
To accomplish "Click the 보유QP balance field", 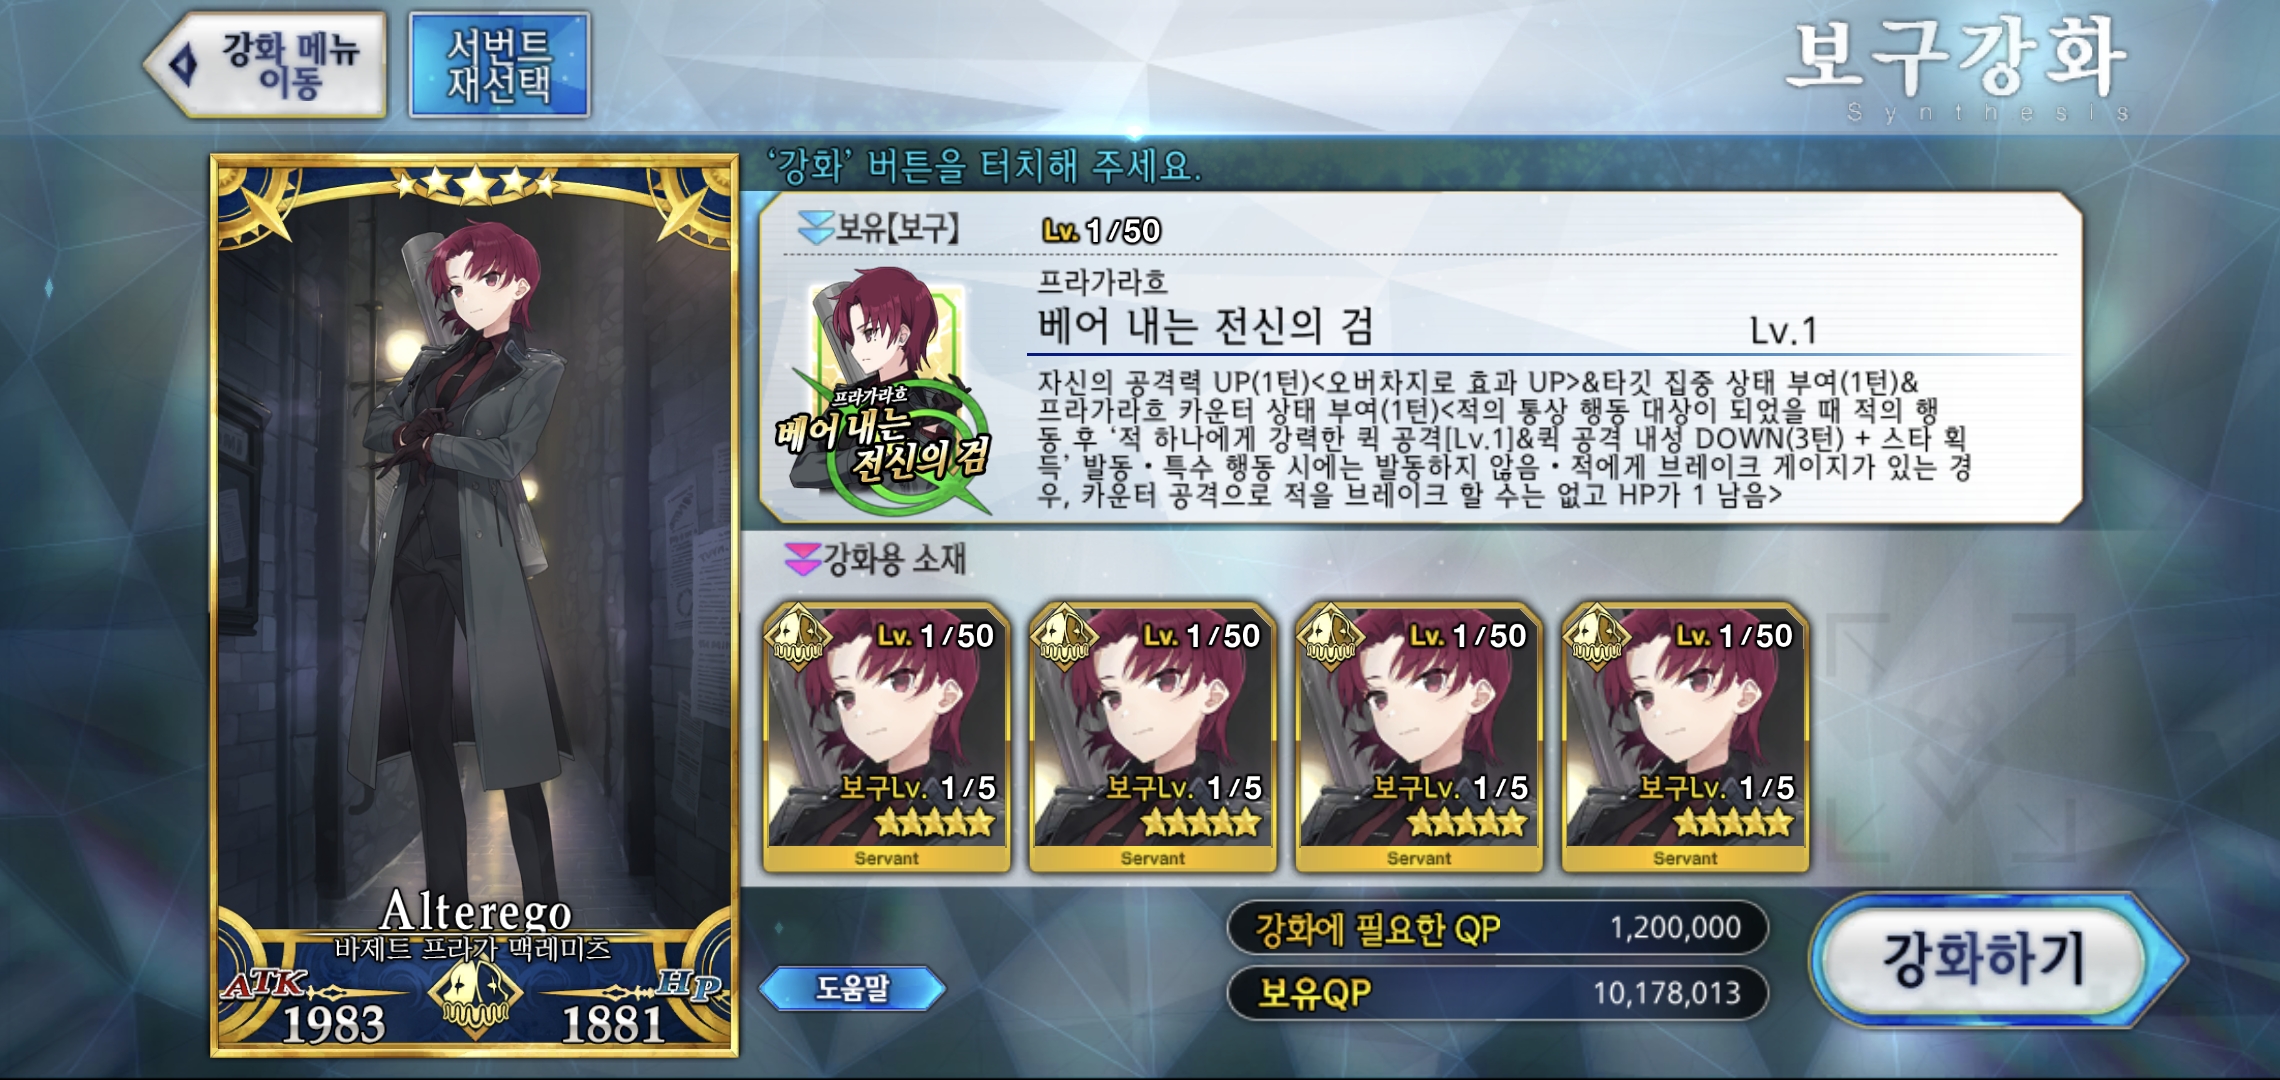I will [x=1497, y=993].
